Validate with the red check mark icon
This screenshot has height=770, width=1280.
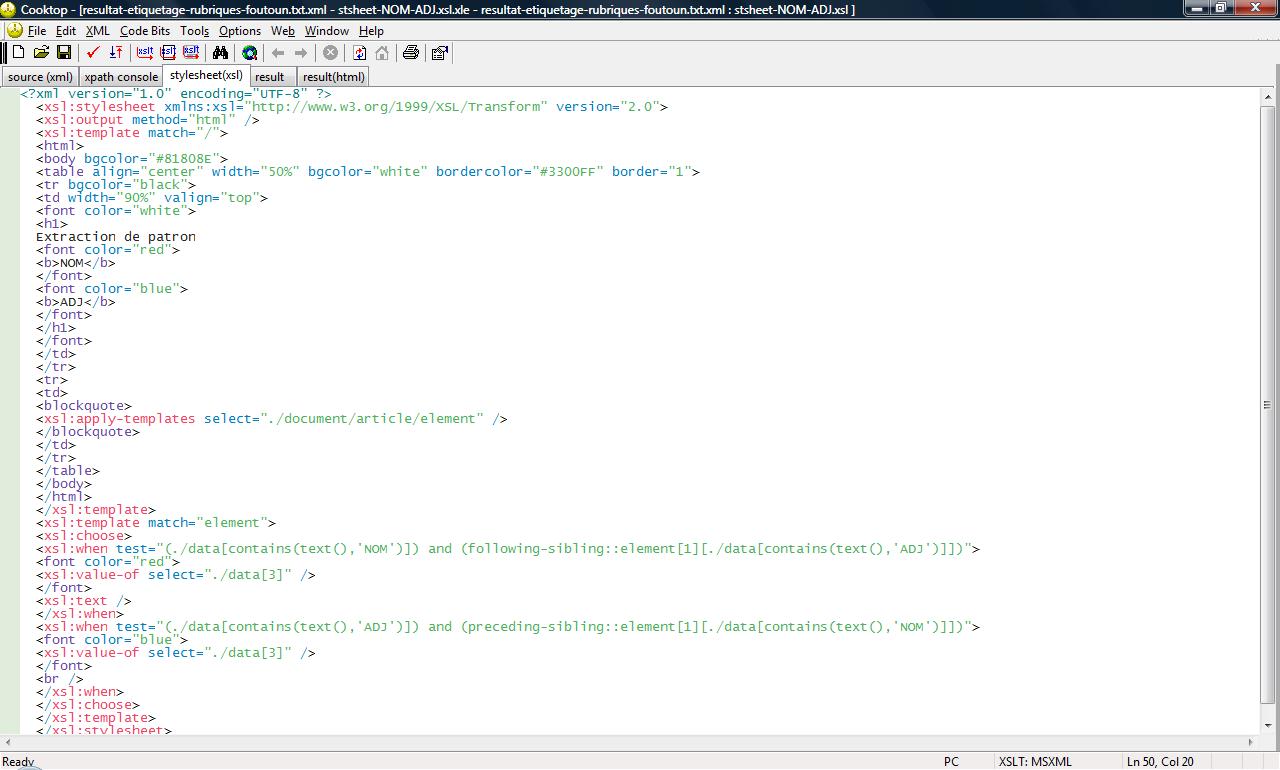tap(93, 53)
